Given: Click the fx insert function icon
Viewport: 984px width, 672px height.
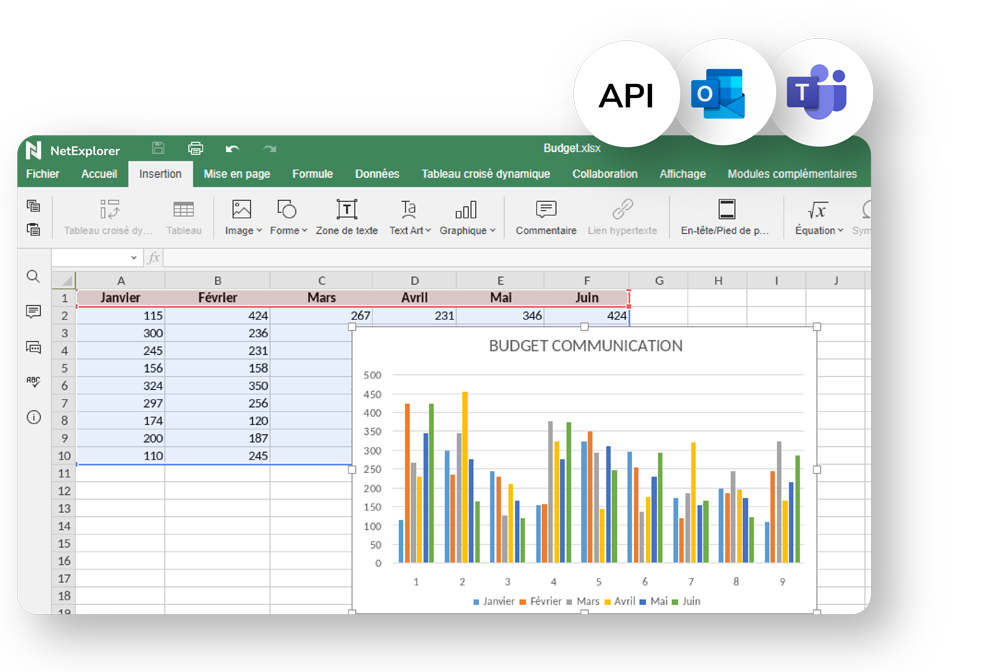Looking at the screenshot, I should pos(154,257).
